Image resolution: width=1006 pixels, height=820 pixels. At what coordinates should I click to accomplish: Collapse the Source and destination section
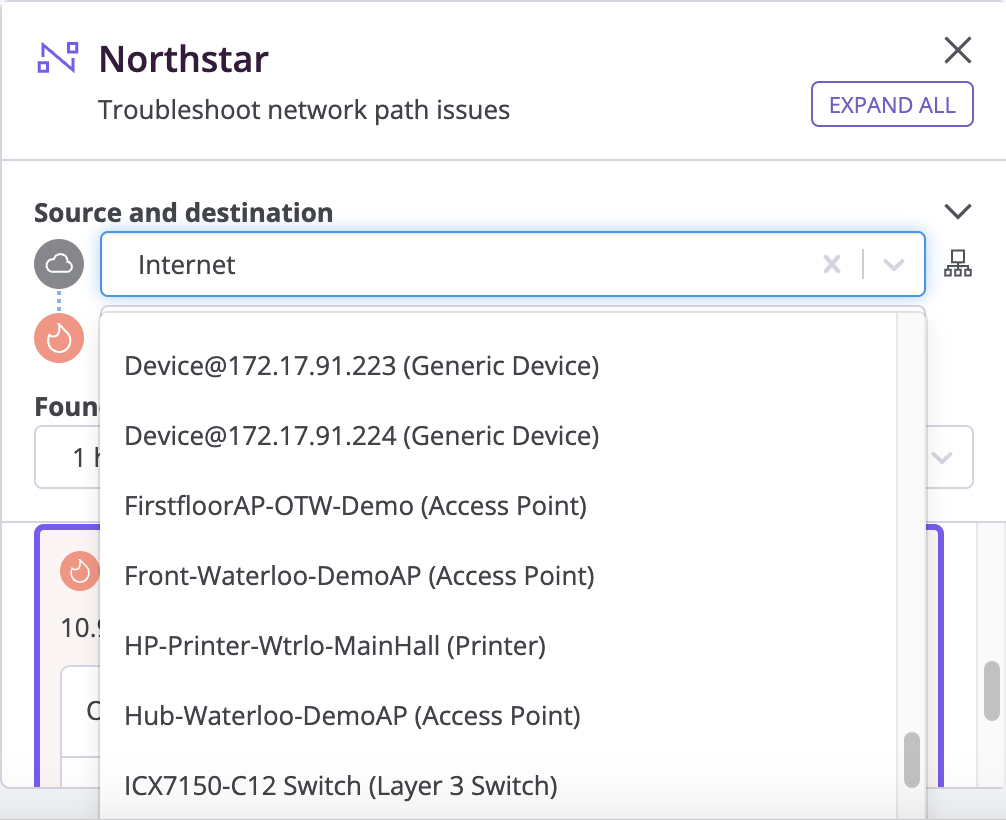(958, 211)
